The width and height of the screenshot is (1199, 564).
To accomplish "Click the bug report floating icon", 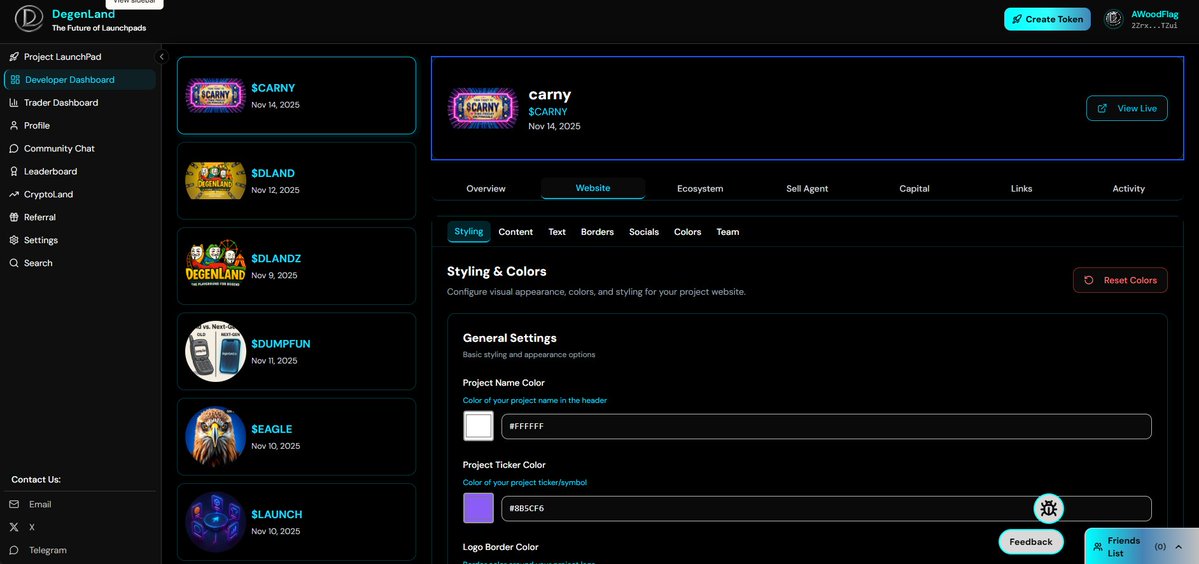I will (1048, 508).
